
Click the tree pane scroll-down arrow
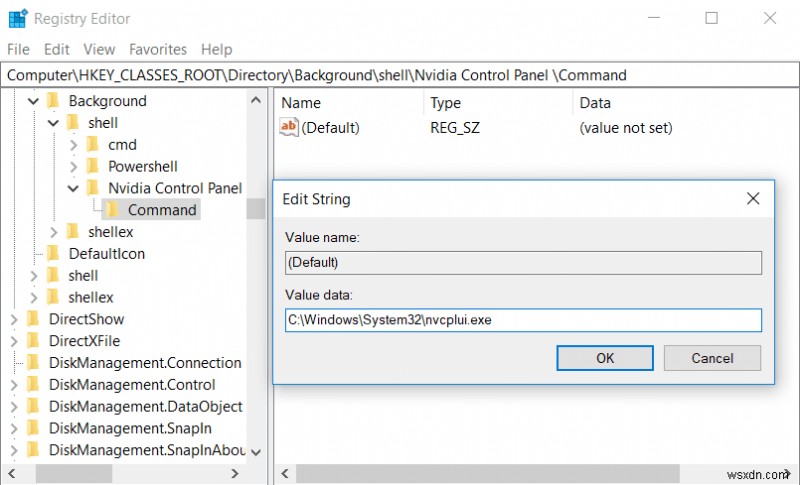point(257,452)
